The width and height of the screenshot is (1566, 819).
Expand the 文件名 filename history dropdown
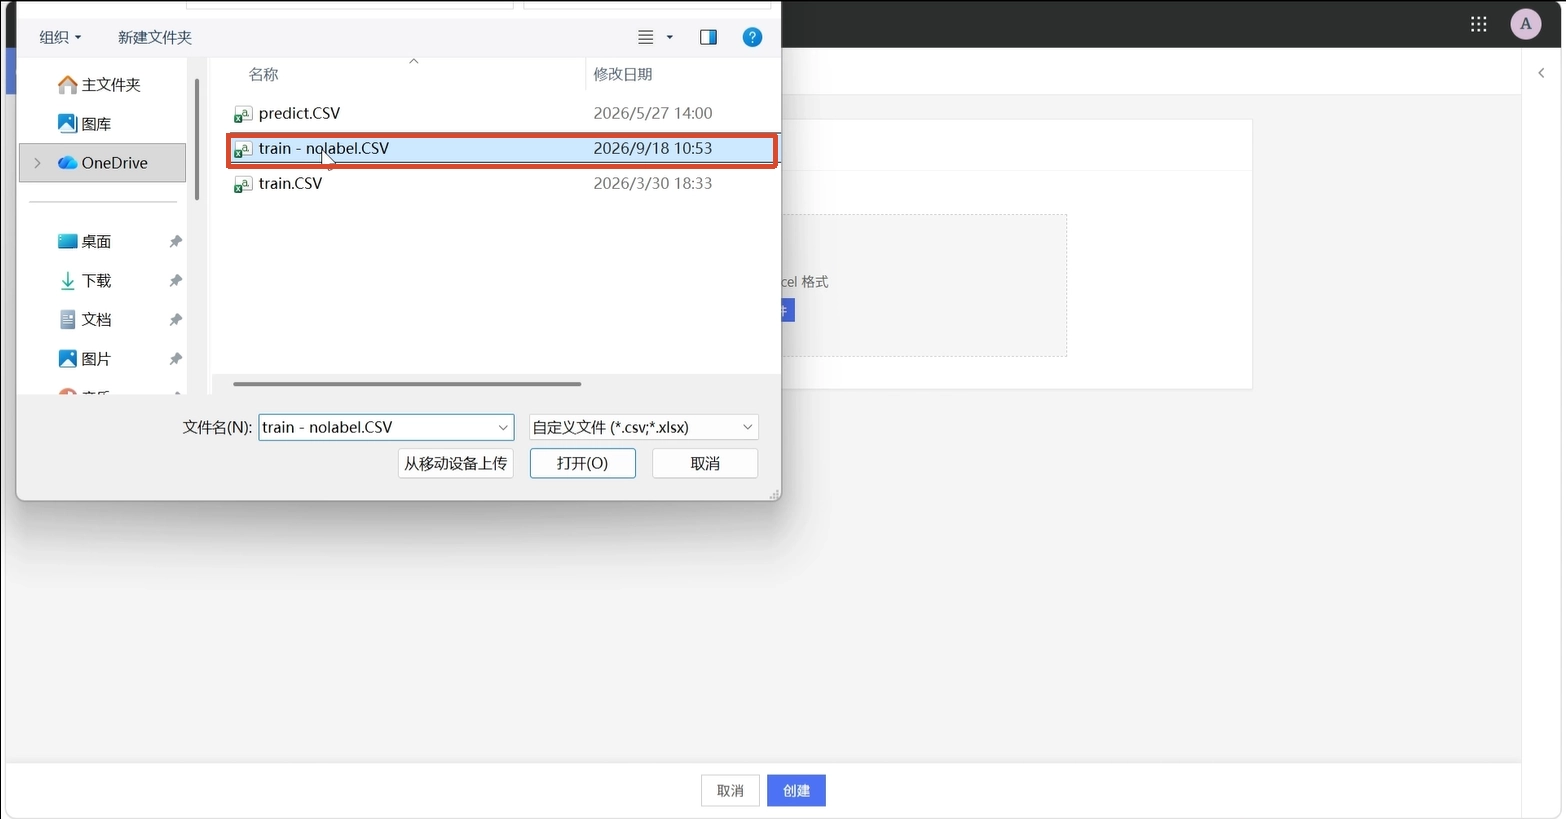coord(503,427)
